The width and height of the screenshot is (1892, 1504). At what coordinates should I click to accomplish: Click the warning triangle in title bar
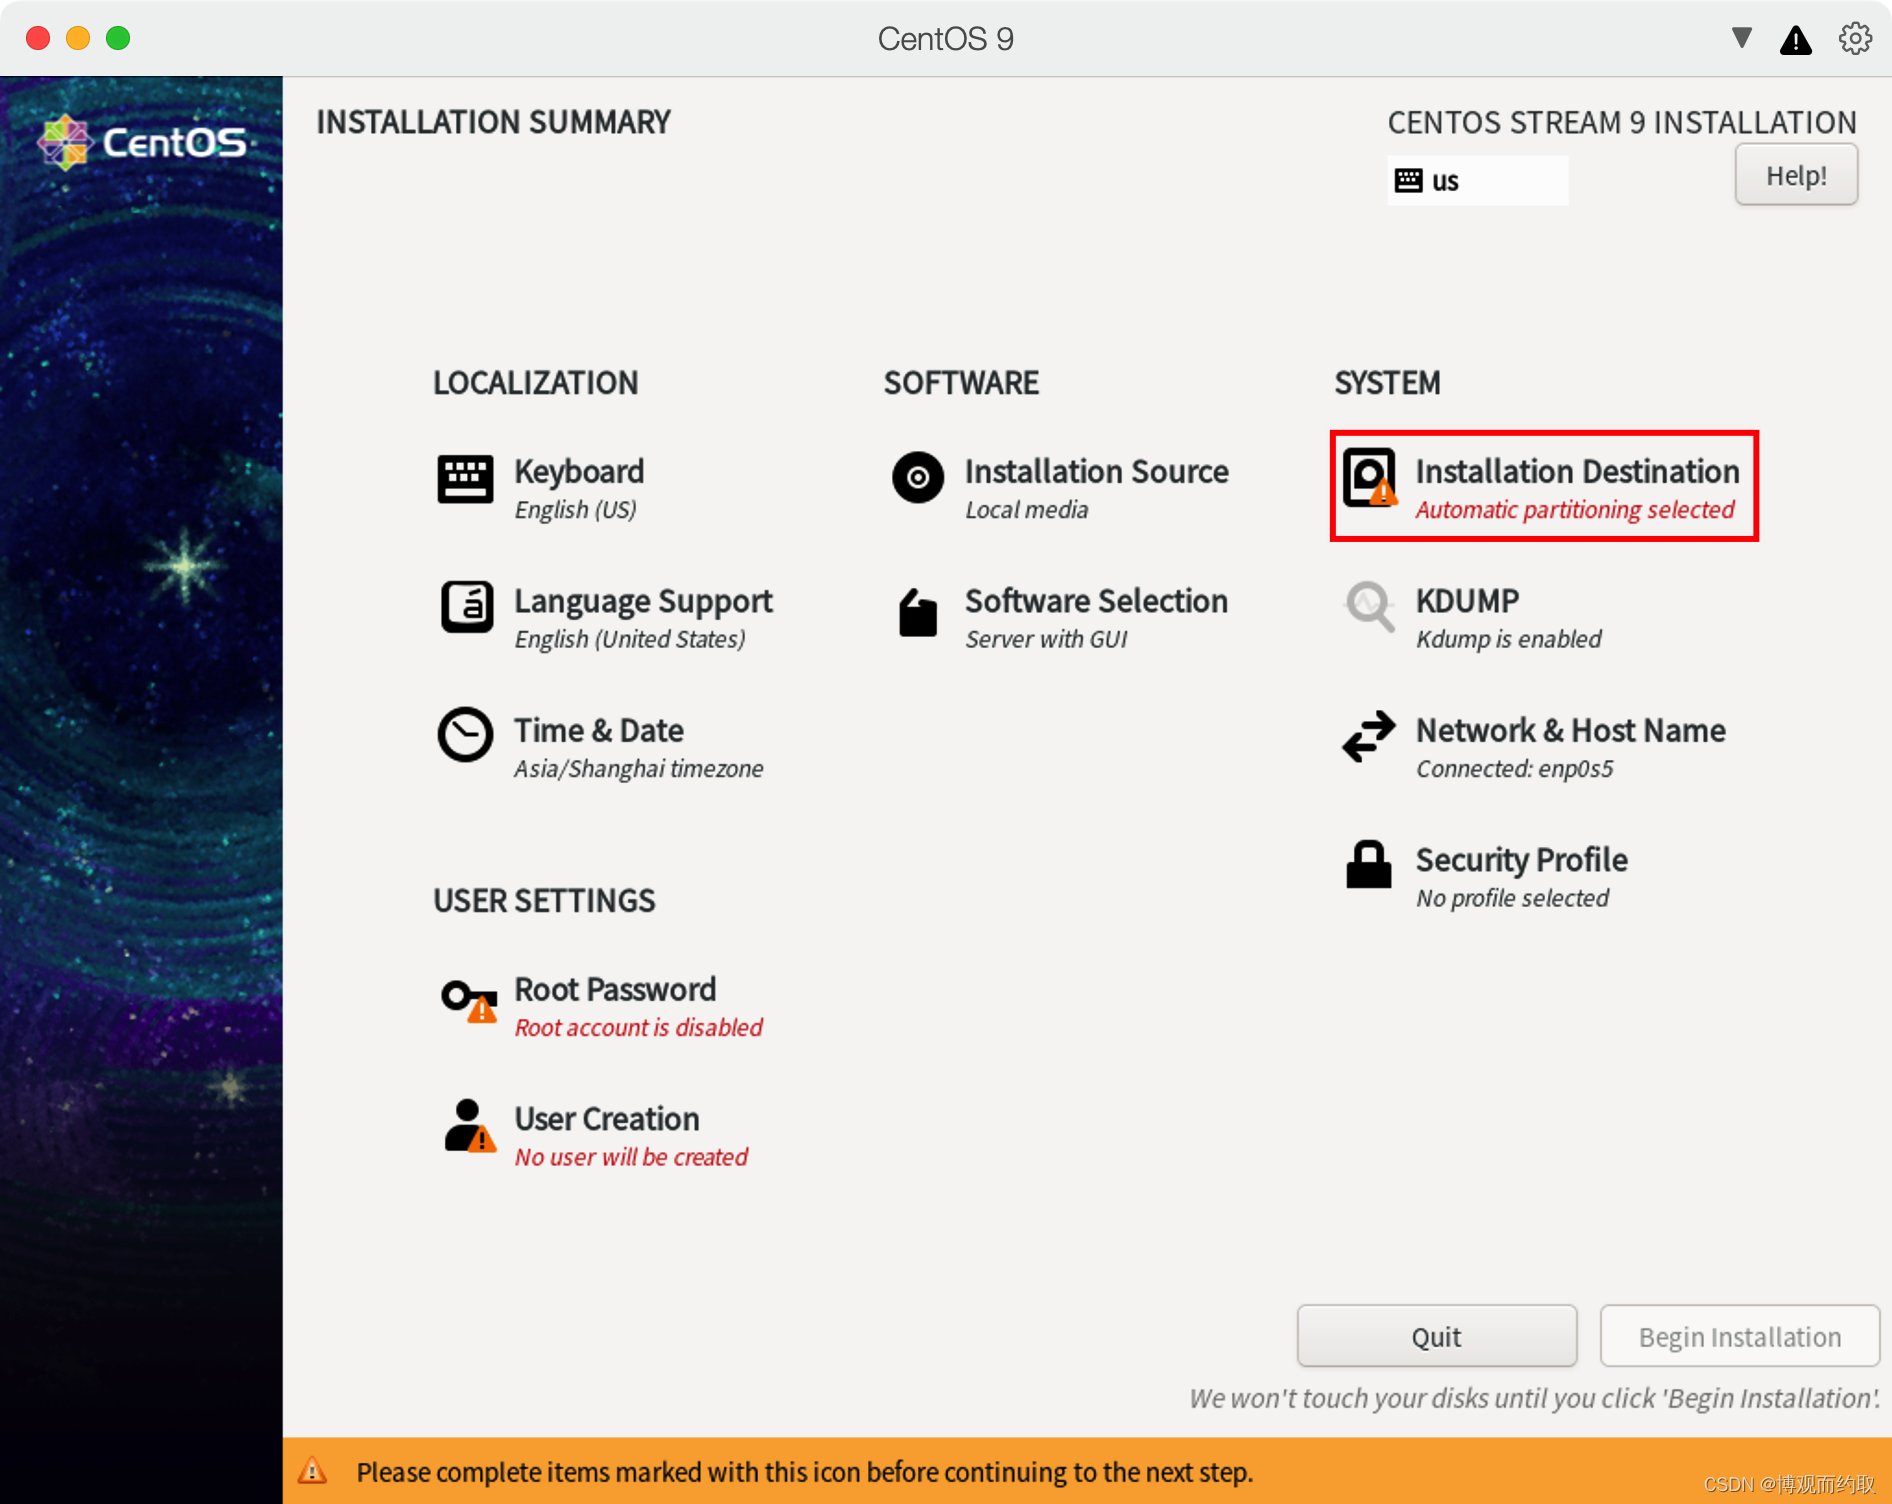pyautogui.click(x=1796, y=40)
